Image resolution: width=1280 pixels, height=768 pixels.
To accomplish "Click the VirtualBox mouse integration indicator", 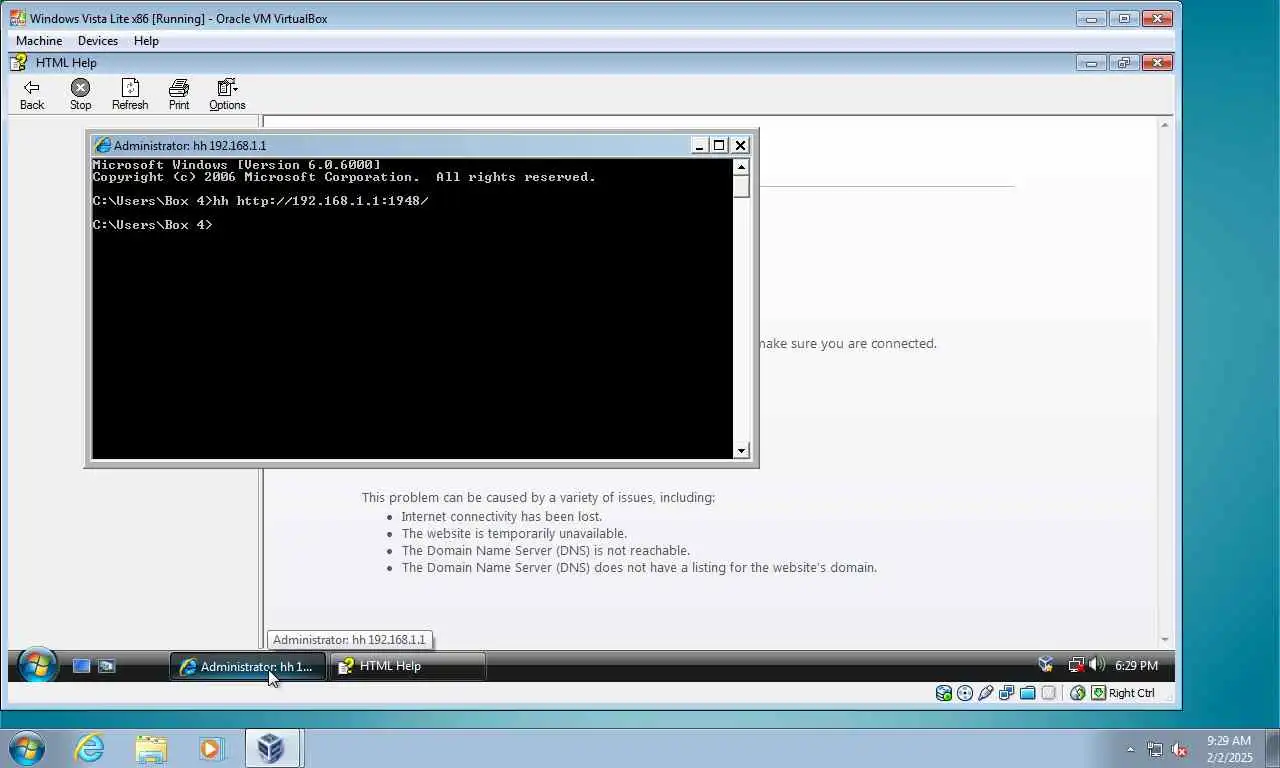I will (x=1077, y=693).
